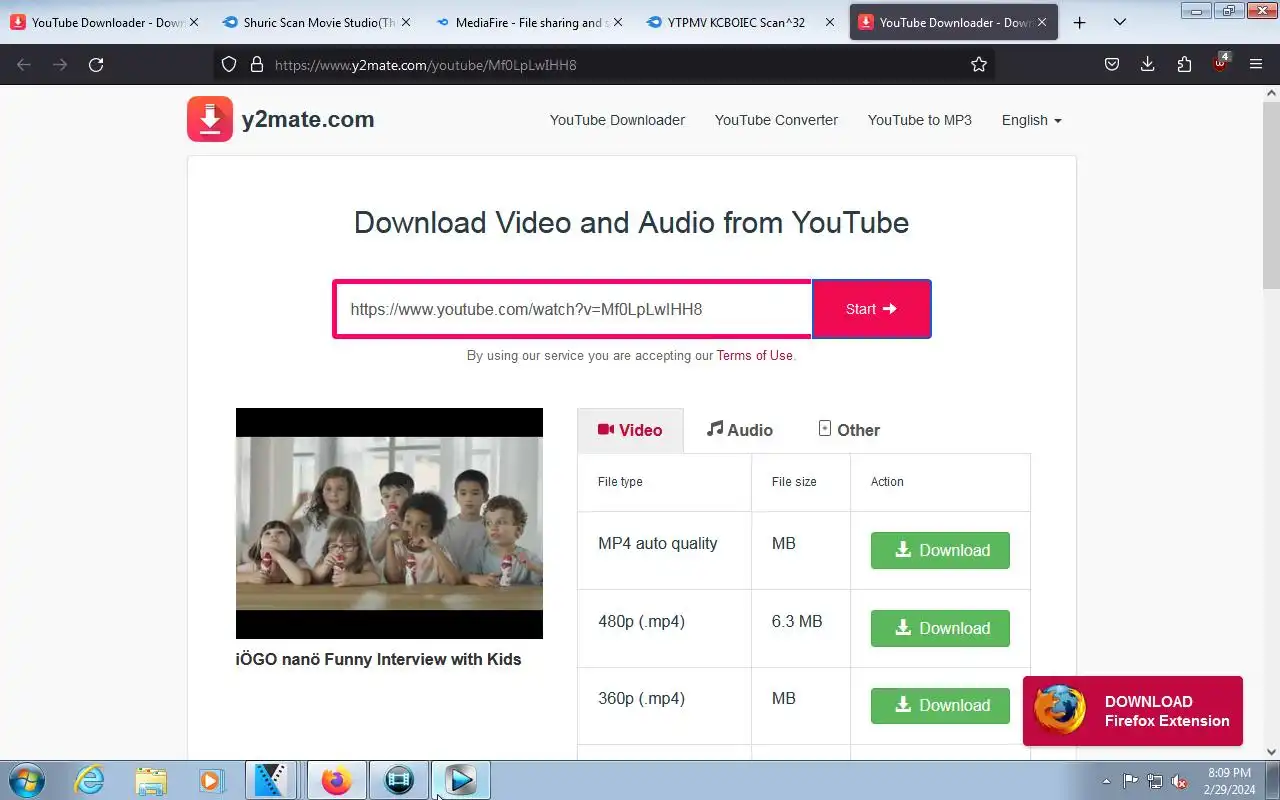This screenshot has width=1280, height=800.
Task: Click the blue play button taskbar app
Action: (x=460, y=780)
